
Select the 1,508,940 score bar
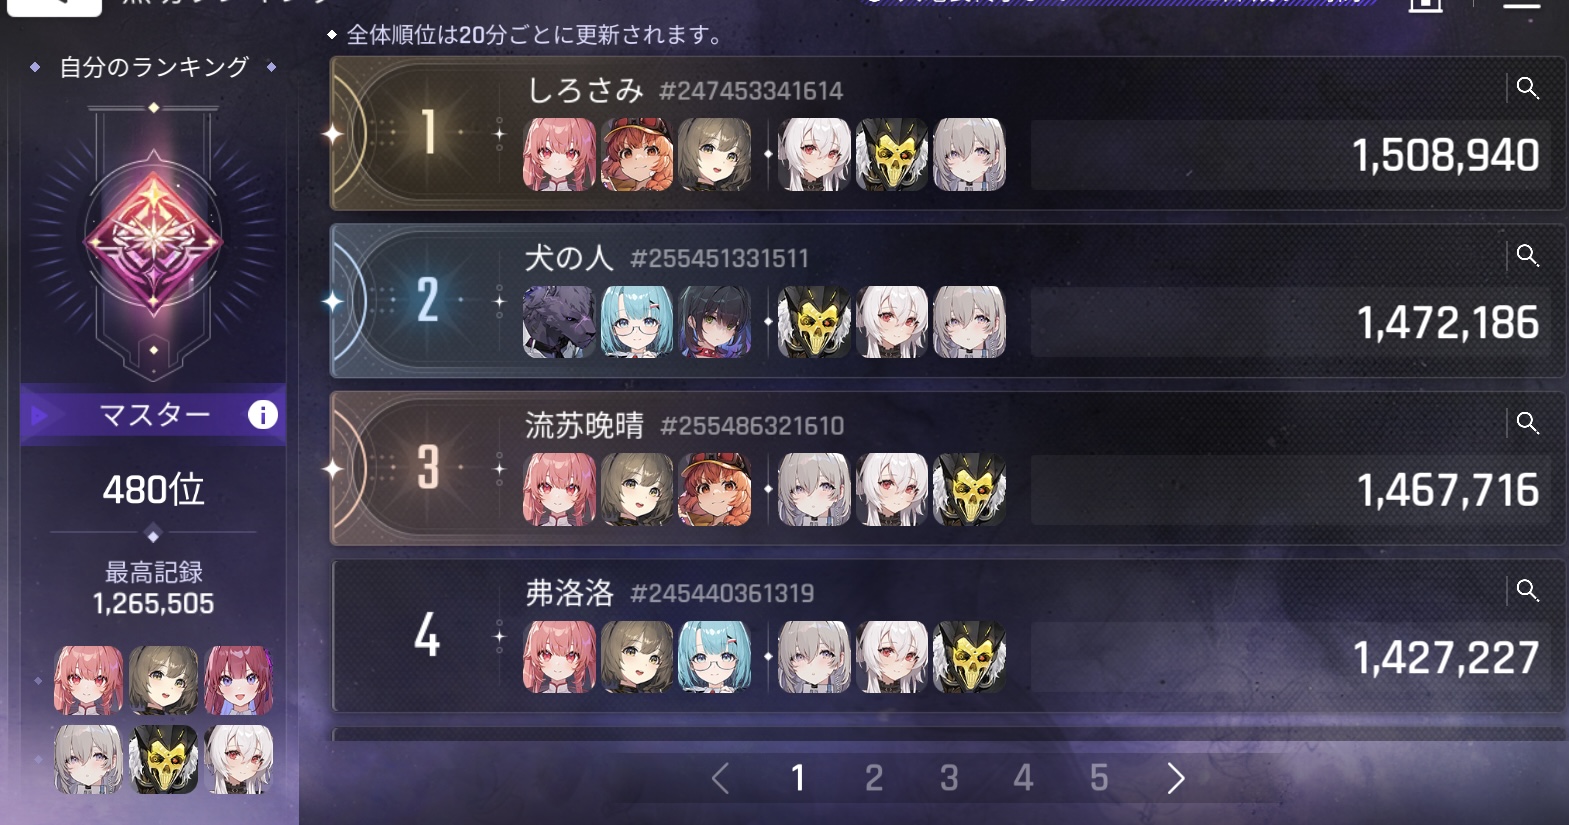[1290, 155]
